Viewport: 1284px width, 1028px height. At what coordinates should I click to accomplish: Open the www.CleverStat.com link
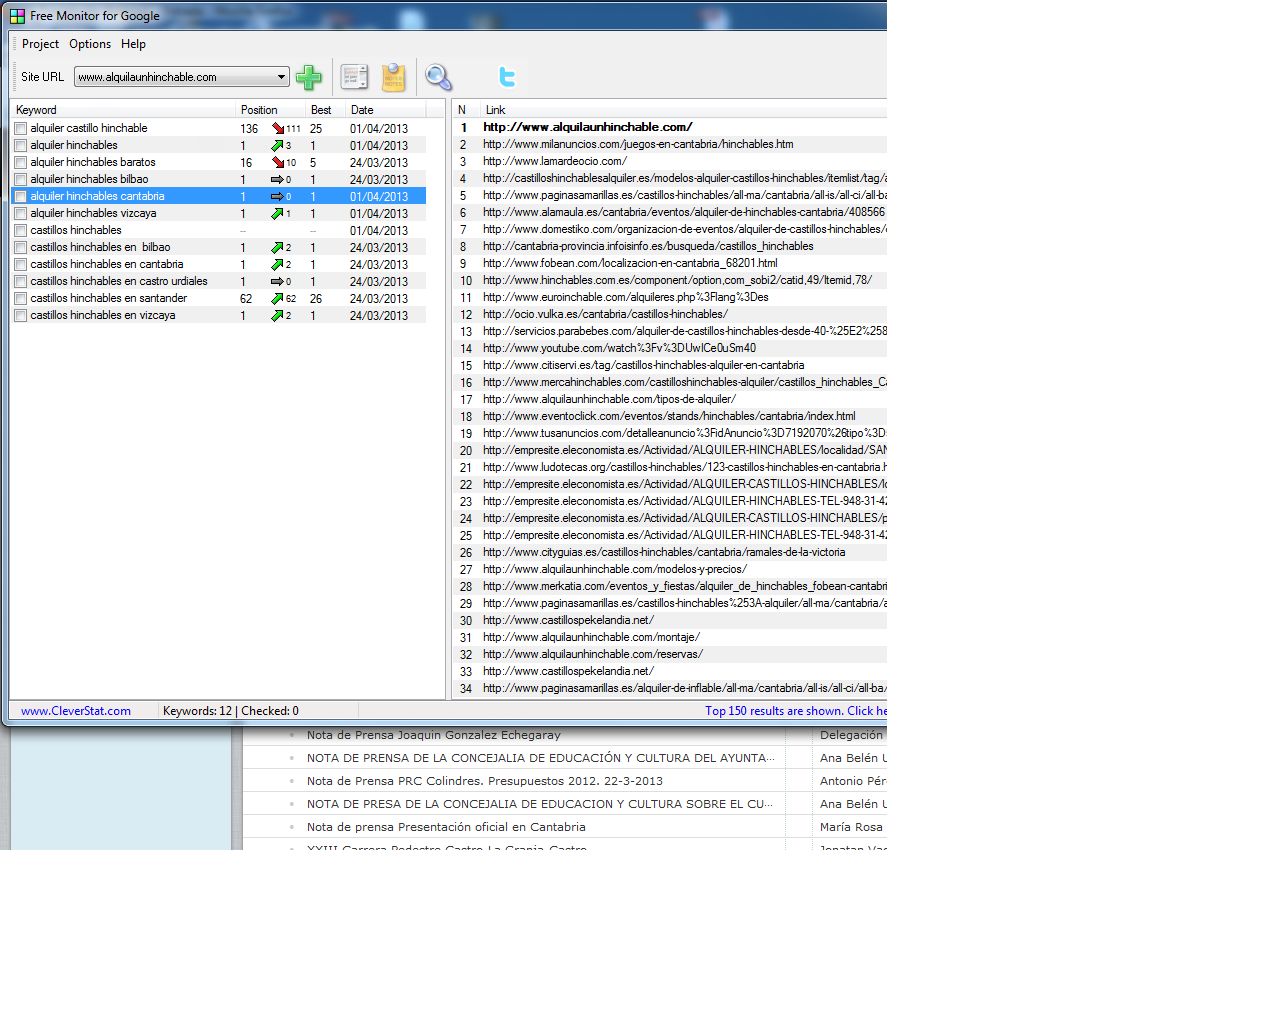tap(76, 711)
